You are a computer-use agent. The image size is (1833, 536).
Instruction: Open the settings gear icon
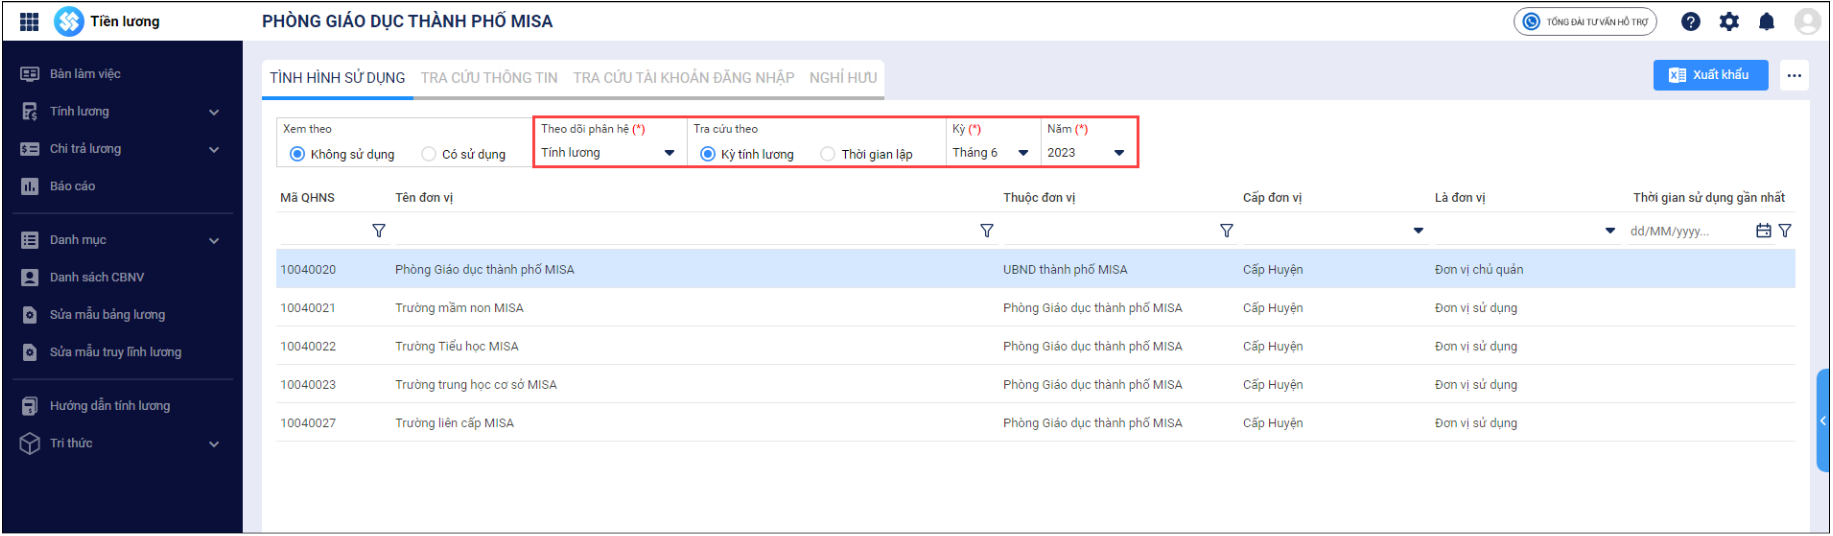(x=1729, y=21)
